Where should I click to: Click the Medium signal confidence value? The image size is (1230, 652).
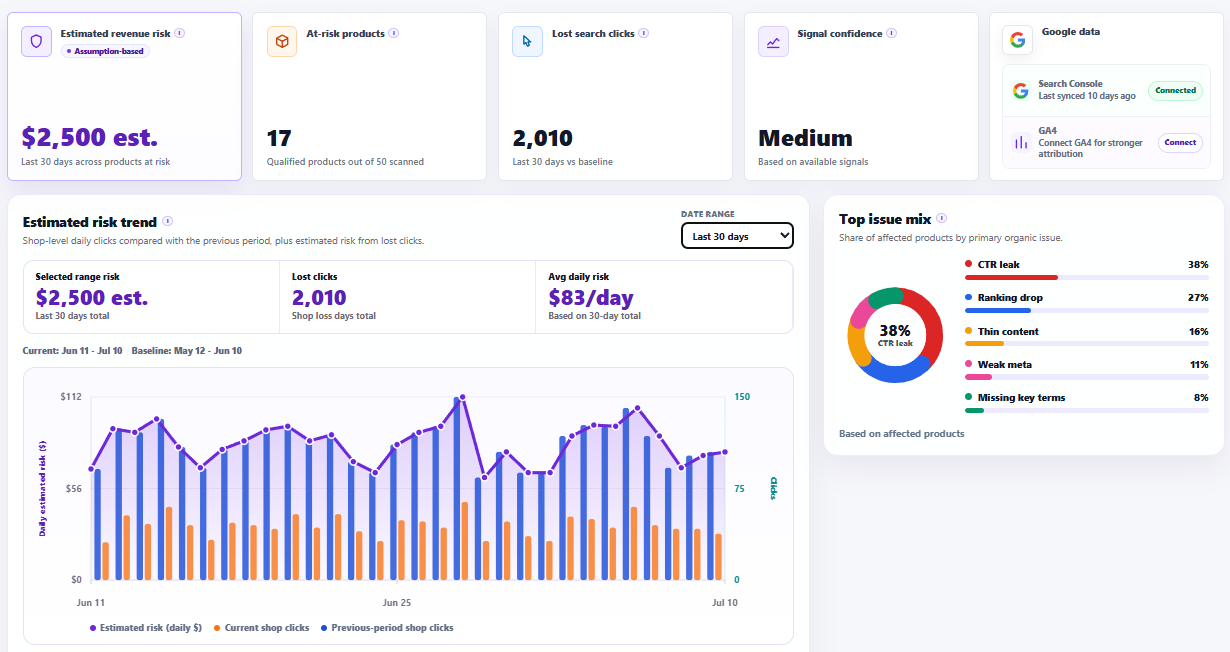806,138
